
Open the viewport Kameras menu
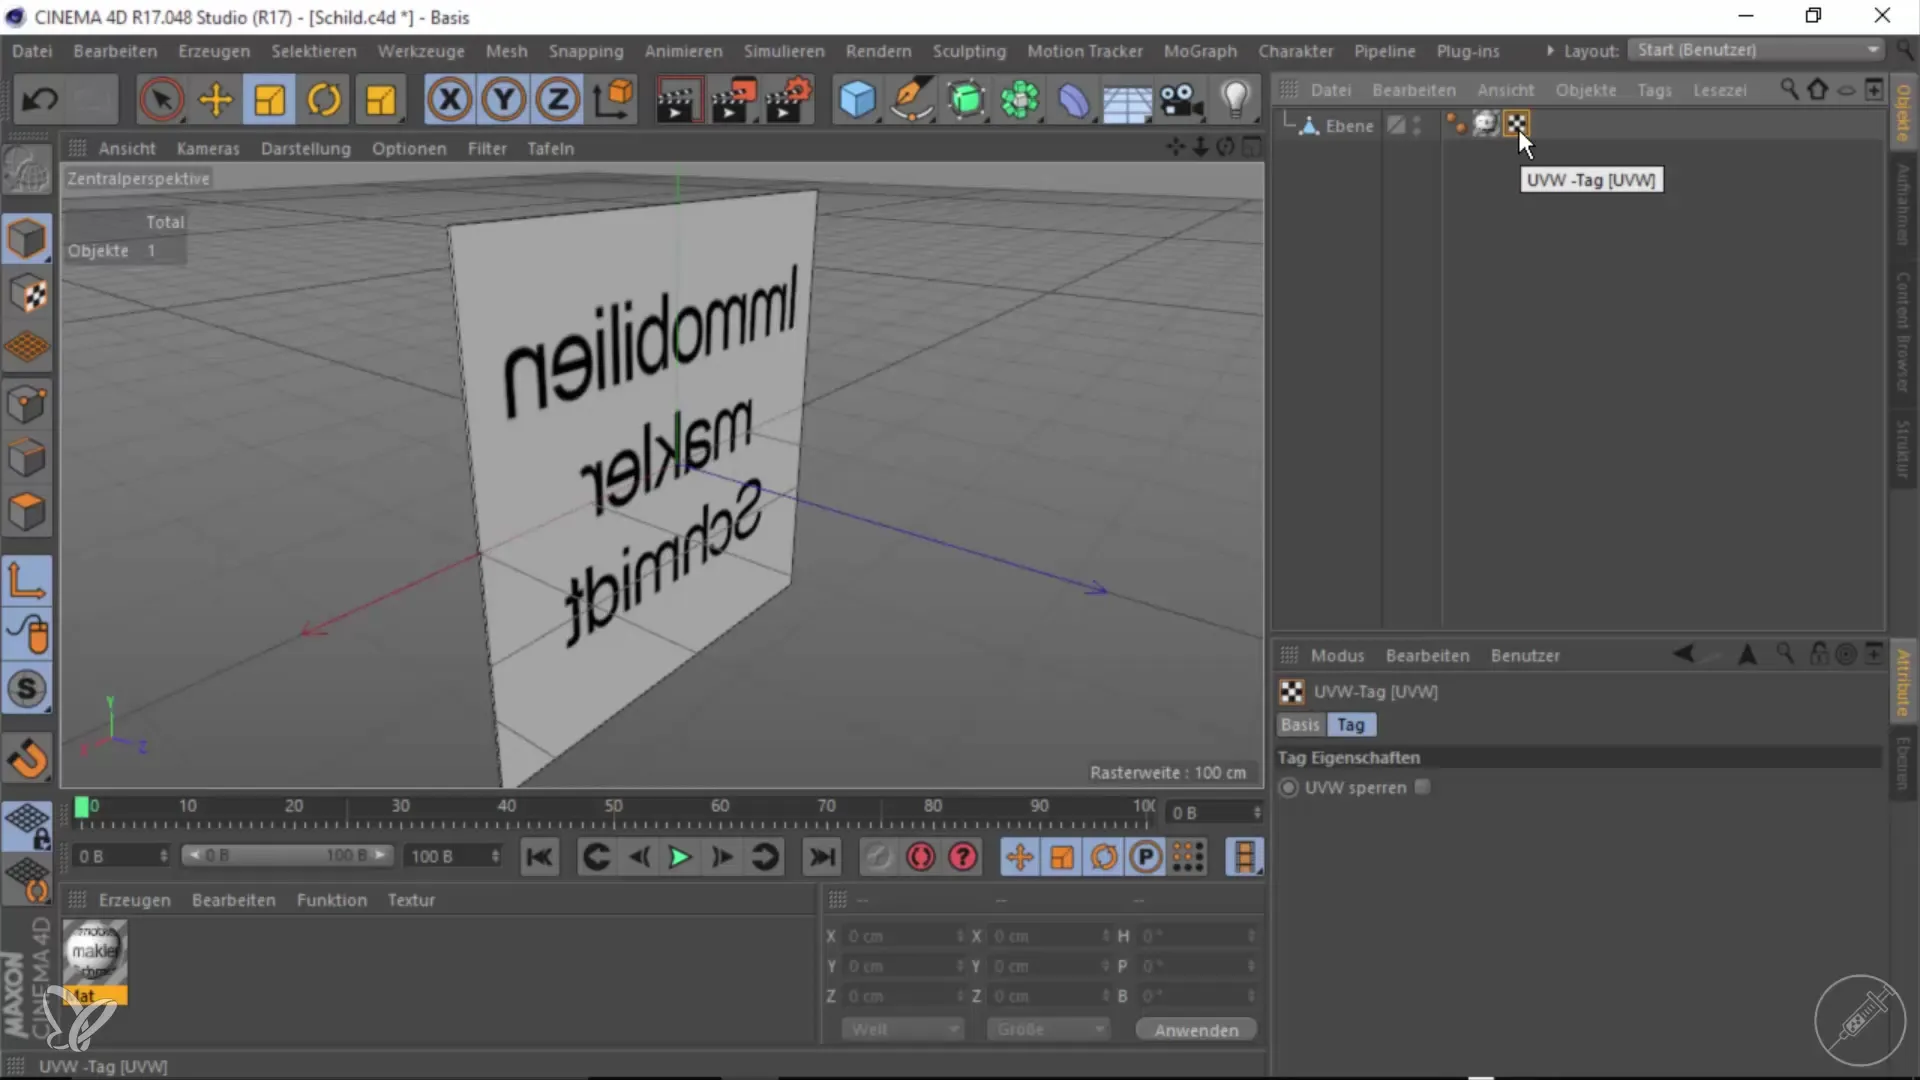208,148
